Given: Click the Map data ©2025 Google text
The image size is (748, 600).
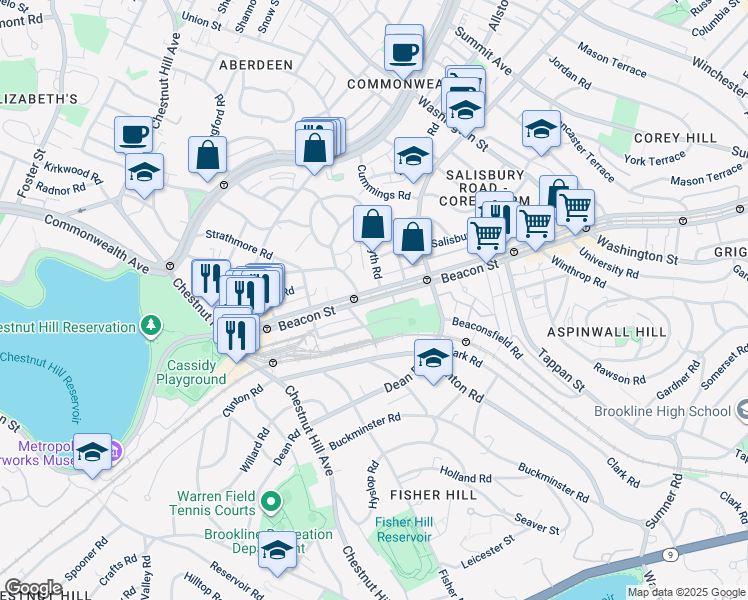Looking at the screenshot, I should [x=686, y=593].
